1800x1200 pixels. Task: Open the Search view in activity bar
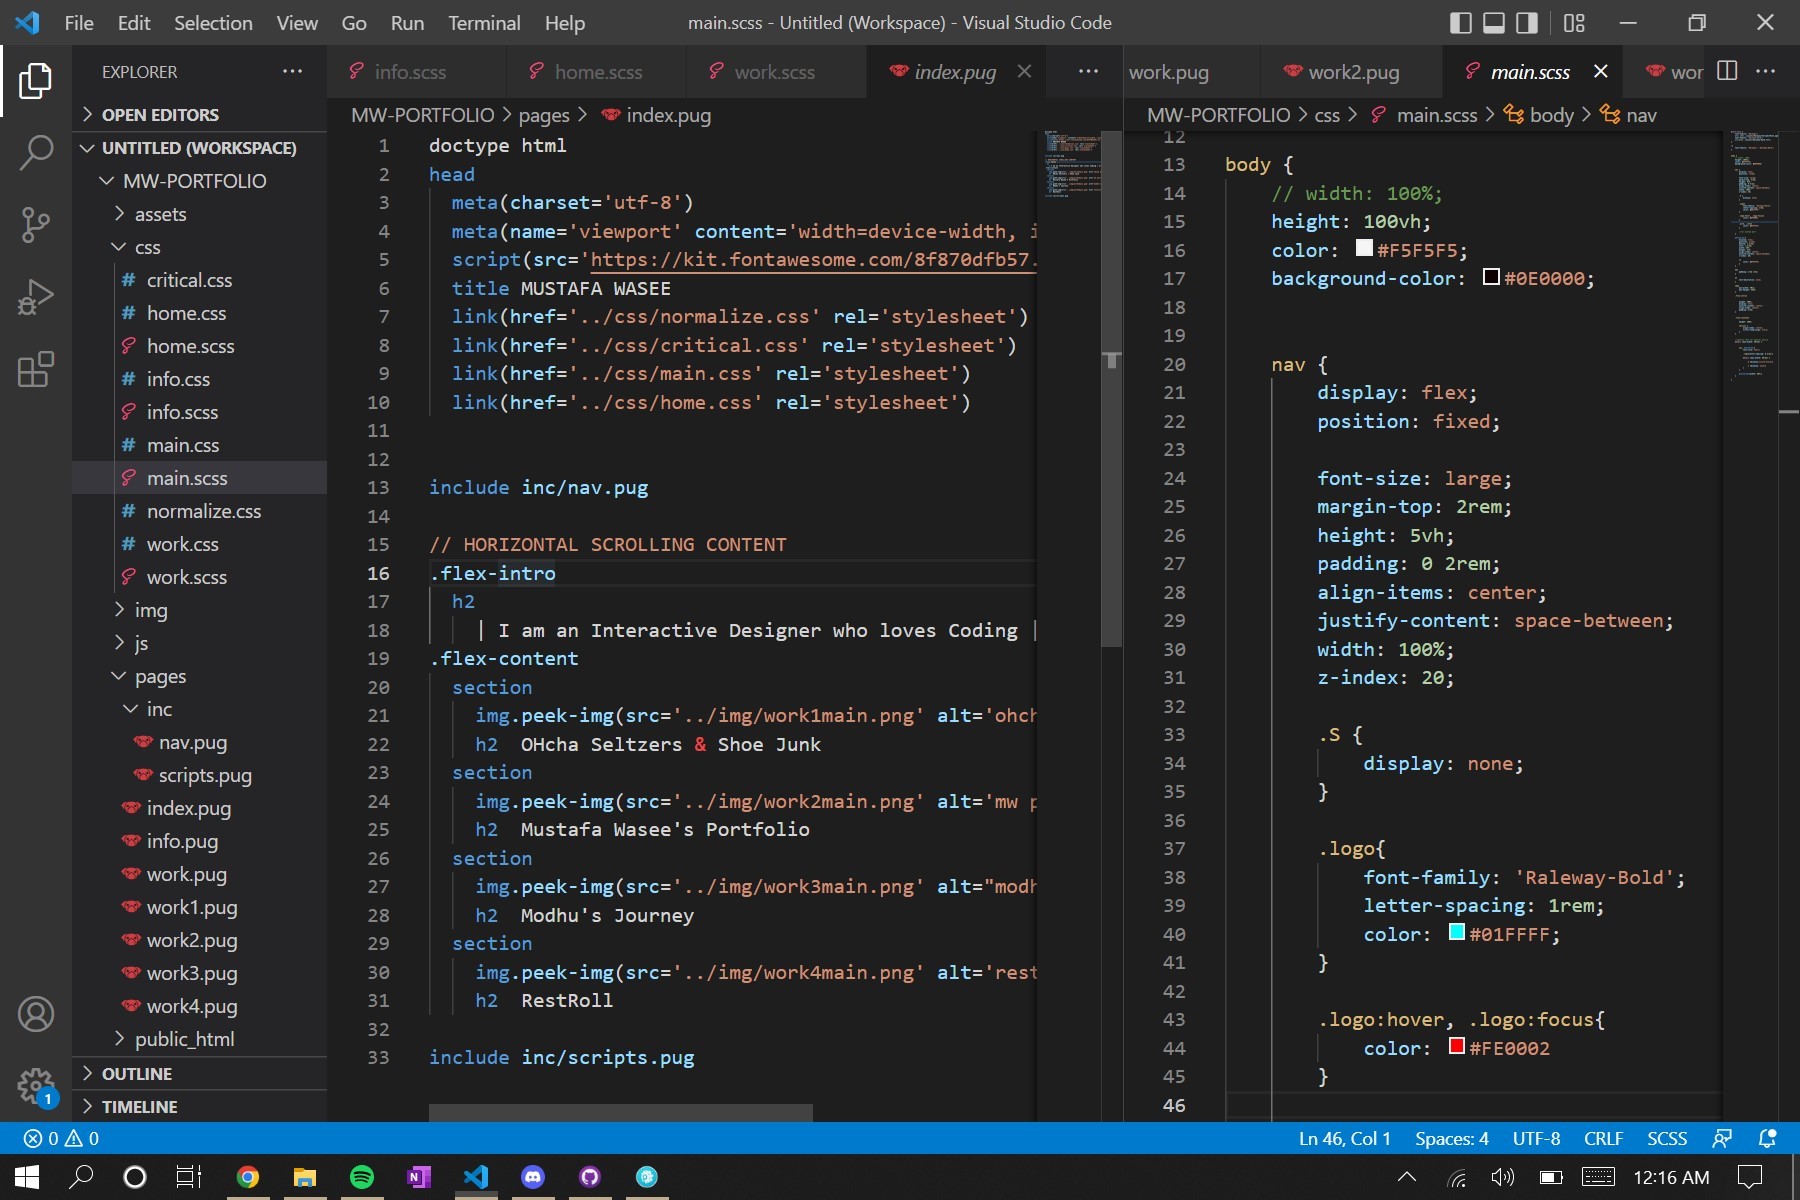36,153
